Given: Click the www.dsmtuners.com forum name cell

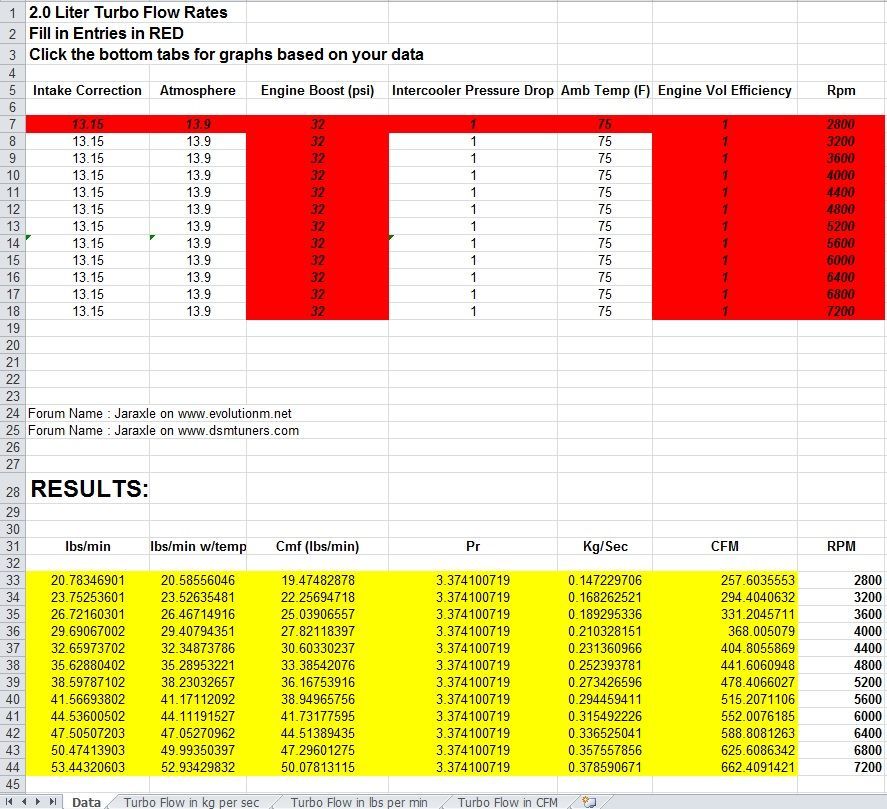Looking at the screenshot, I should [163, 430].
